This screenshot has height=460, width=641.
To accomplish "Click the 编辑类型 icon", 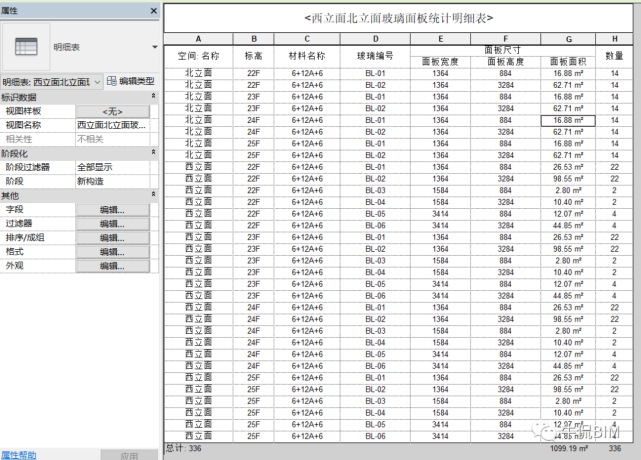I will pyautogui.click(x=112, y=81).
